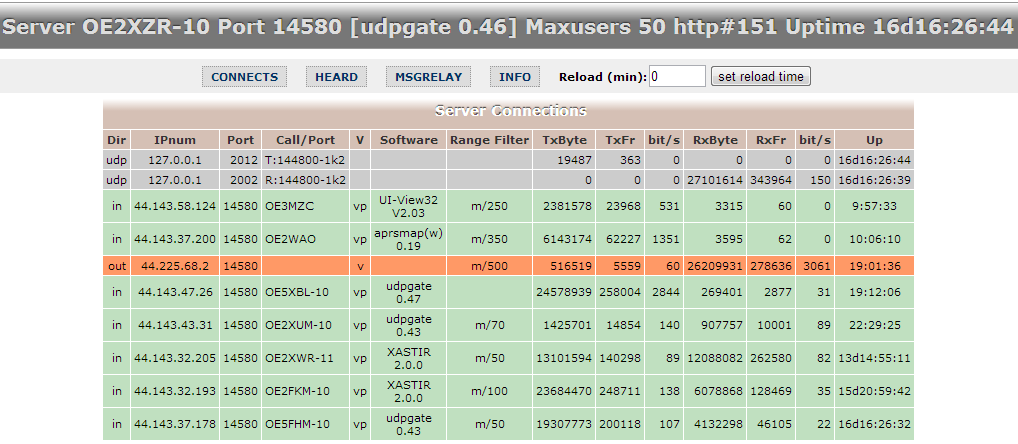Screen dimensions: 1018x444
Task: Click IP address 44.143.32.193
Action: [175, 391]
